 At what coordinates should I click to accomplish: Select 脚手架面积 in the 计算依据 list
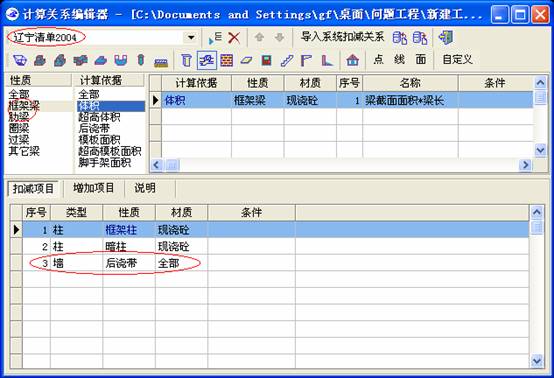(105, 163)
